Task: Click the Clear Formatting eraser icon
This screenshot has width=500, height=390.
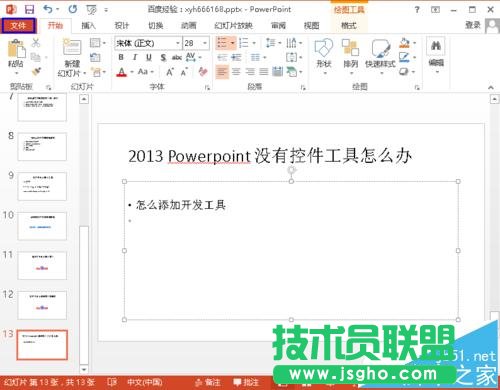Action: coord(203,72)
